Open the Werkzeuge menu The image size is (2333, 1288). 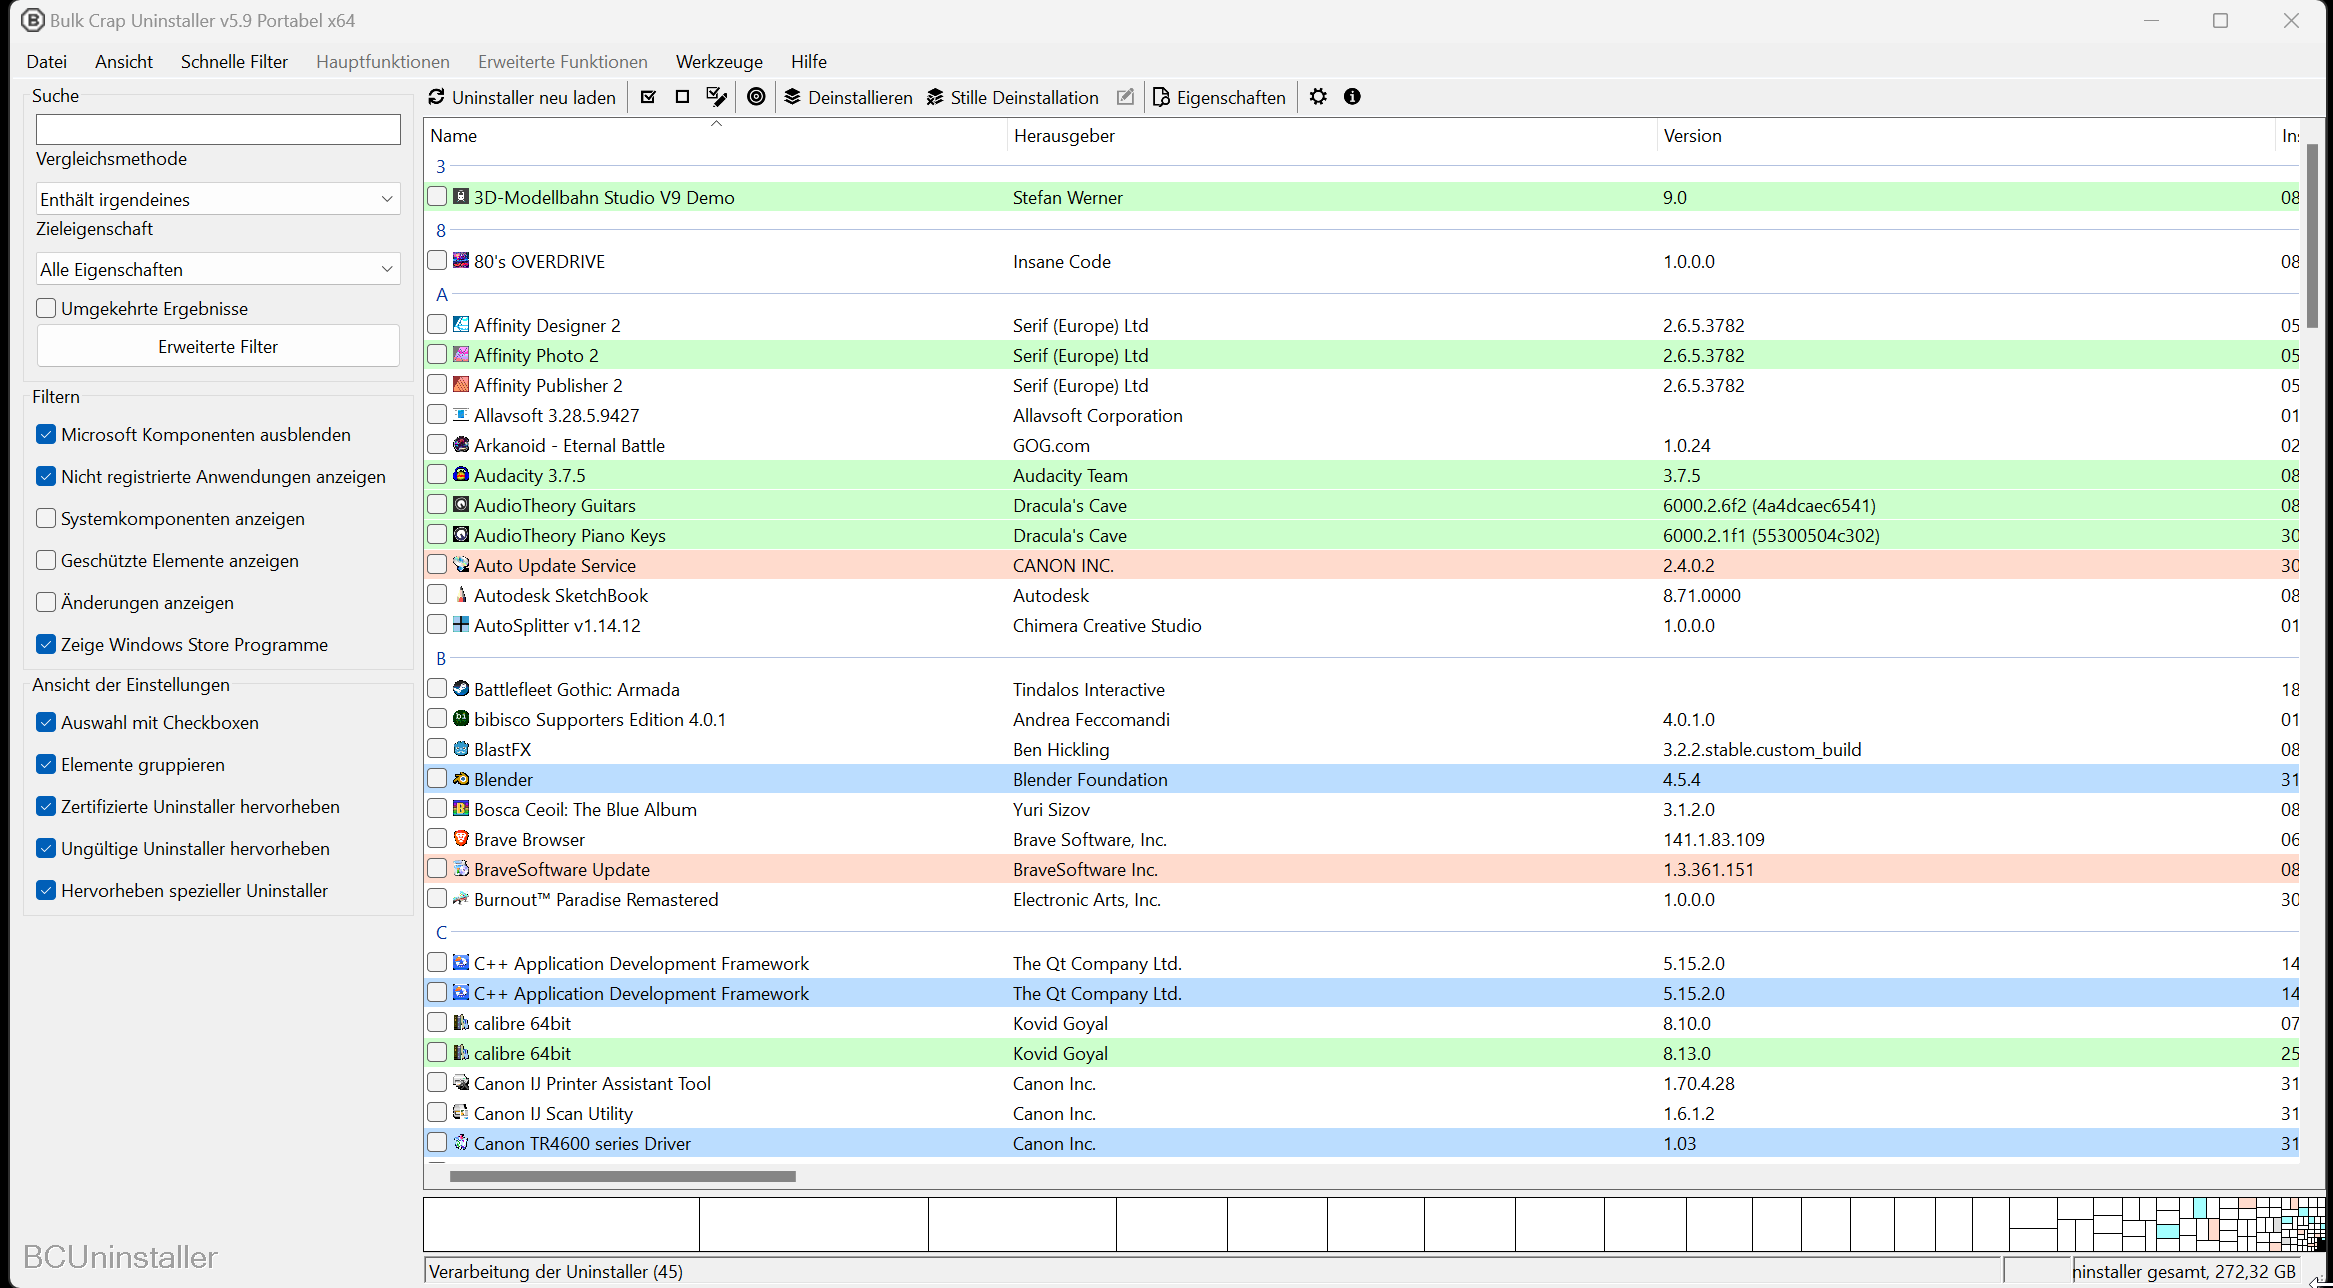[718, 61]
